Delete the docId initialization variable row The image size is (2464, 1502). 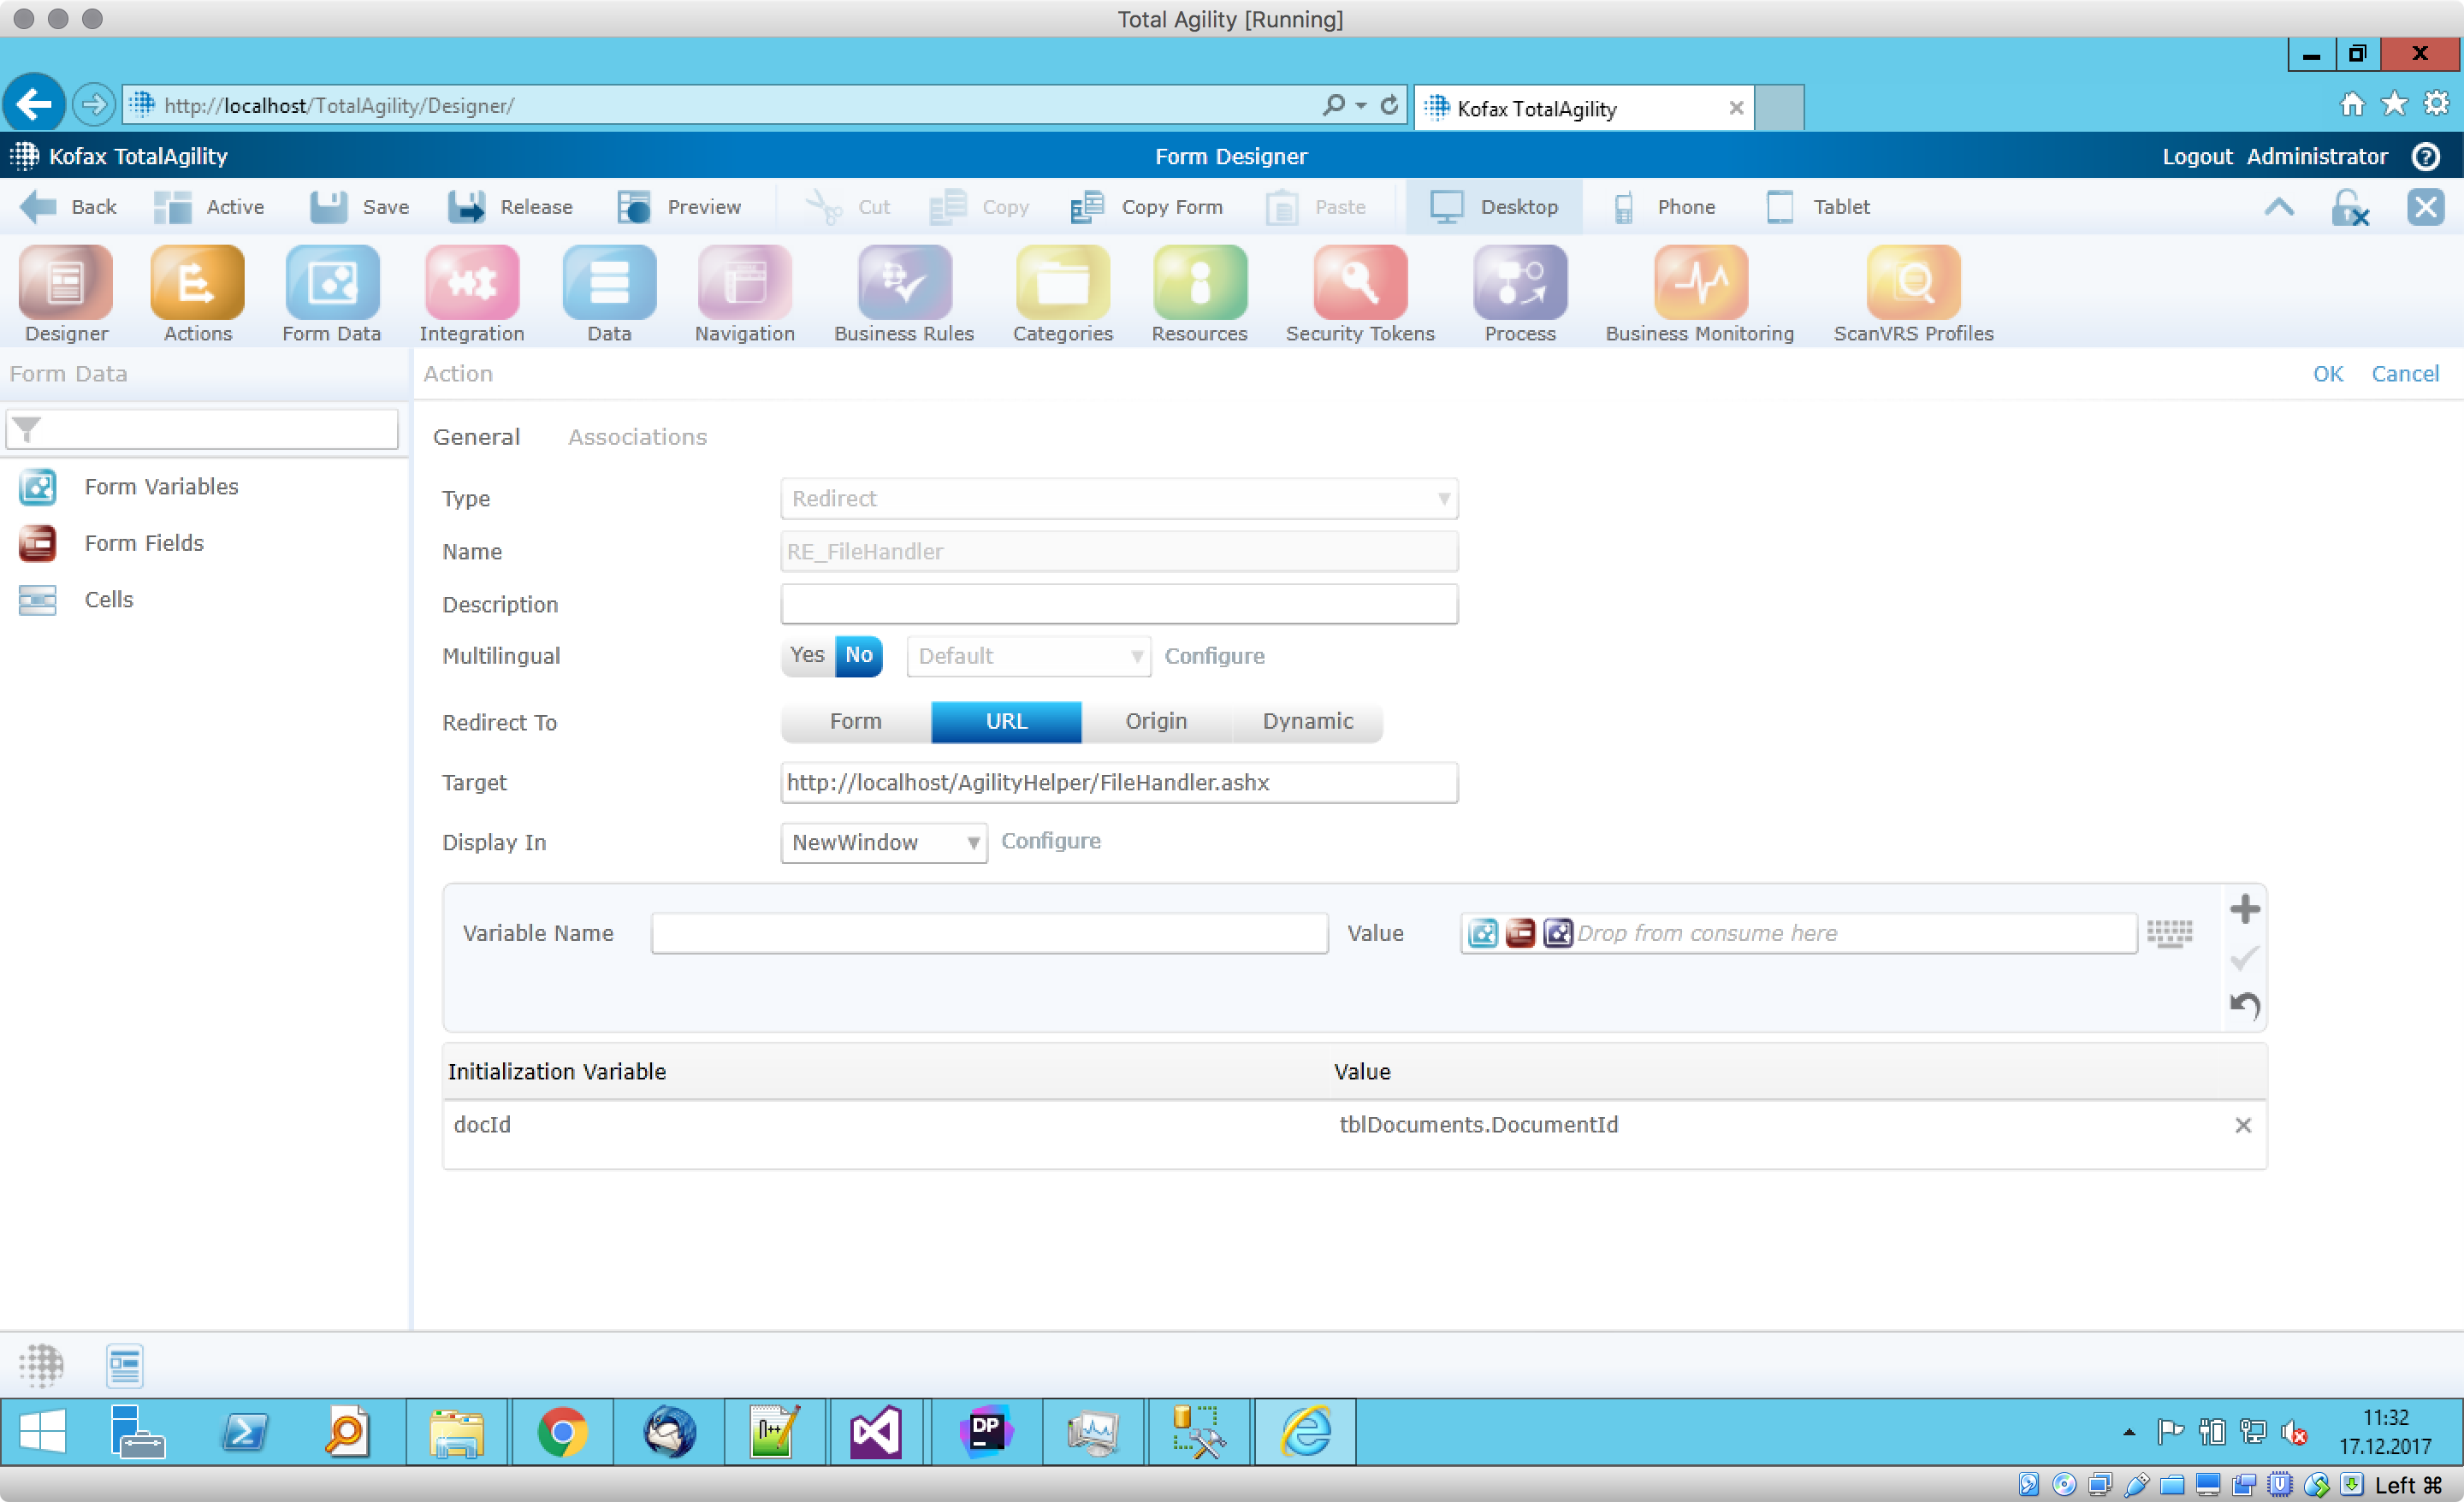coord(2242,1125)
